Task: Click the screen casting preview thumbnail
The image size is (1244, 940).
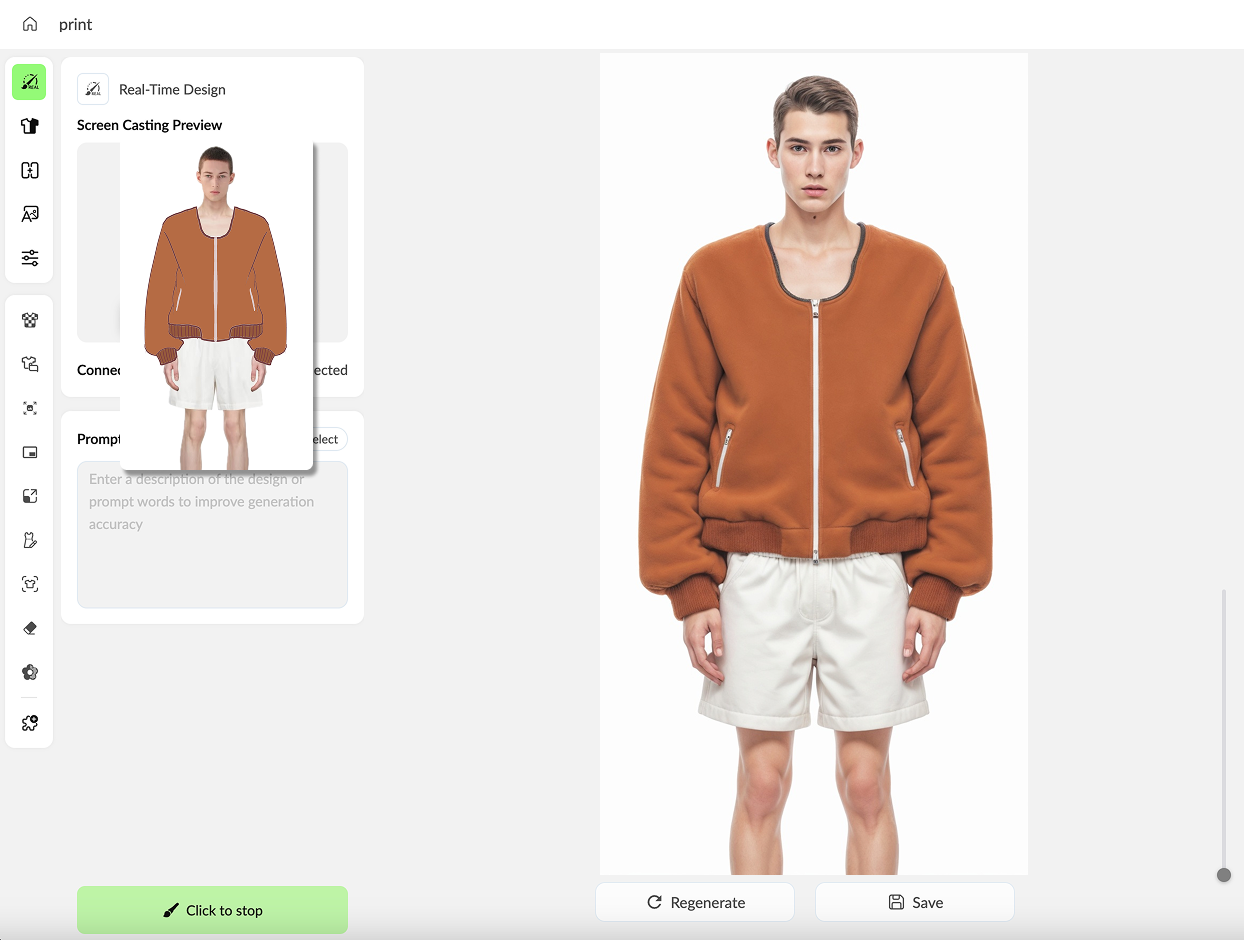Action: pos(216,305)
